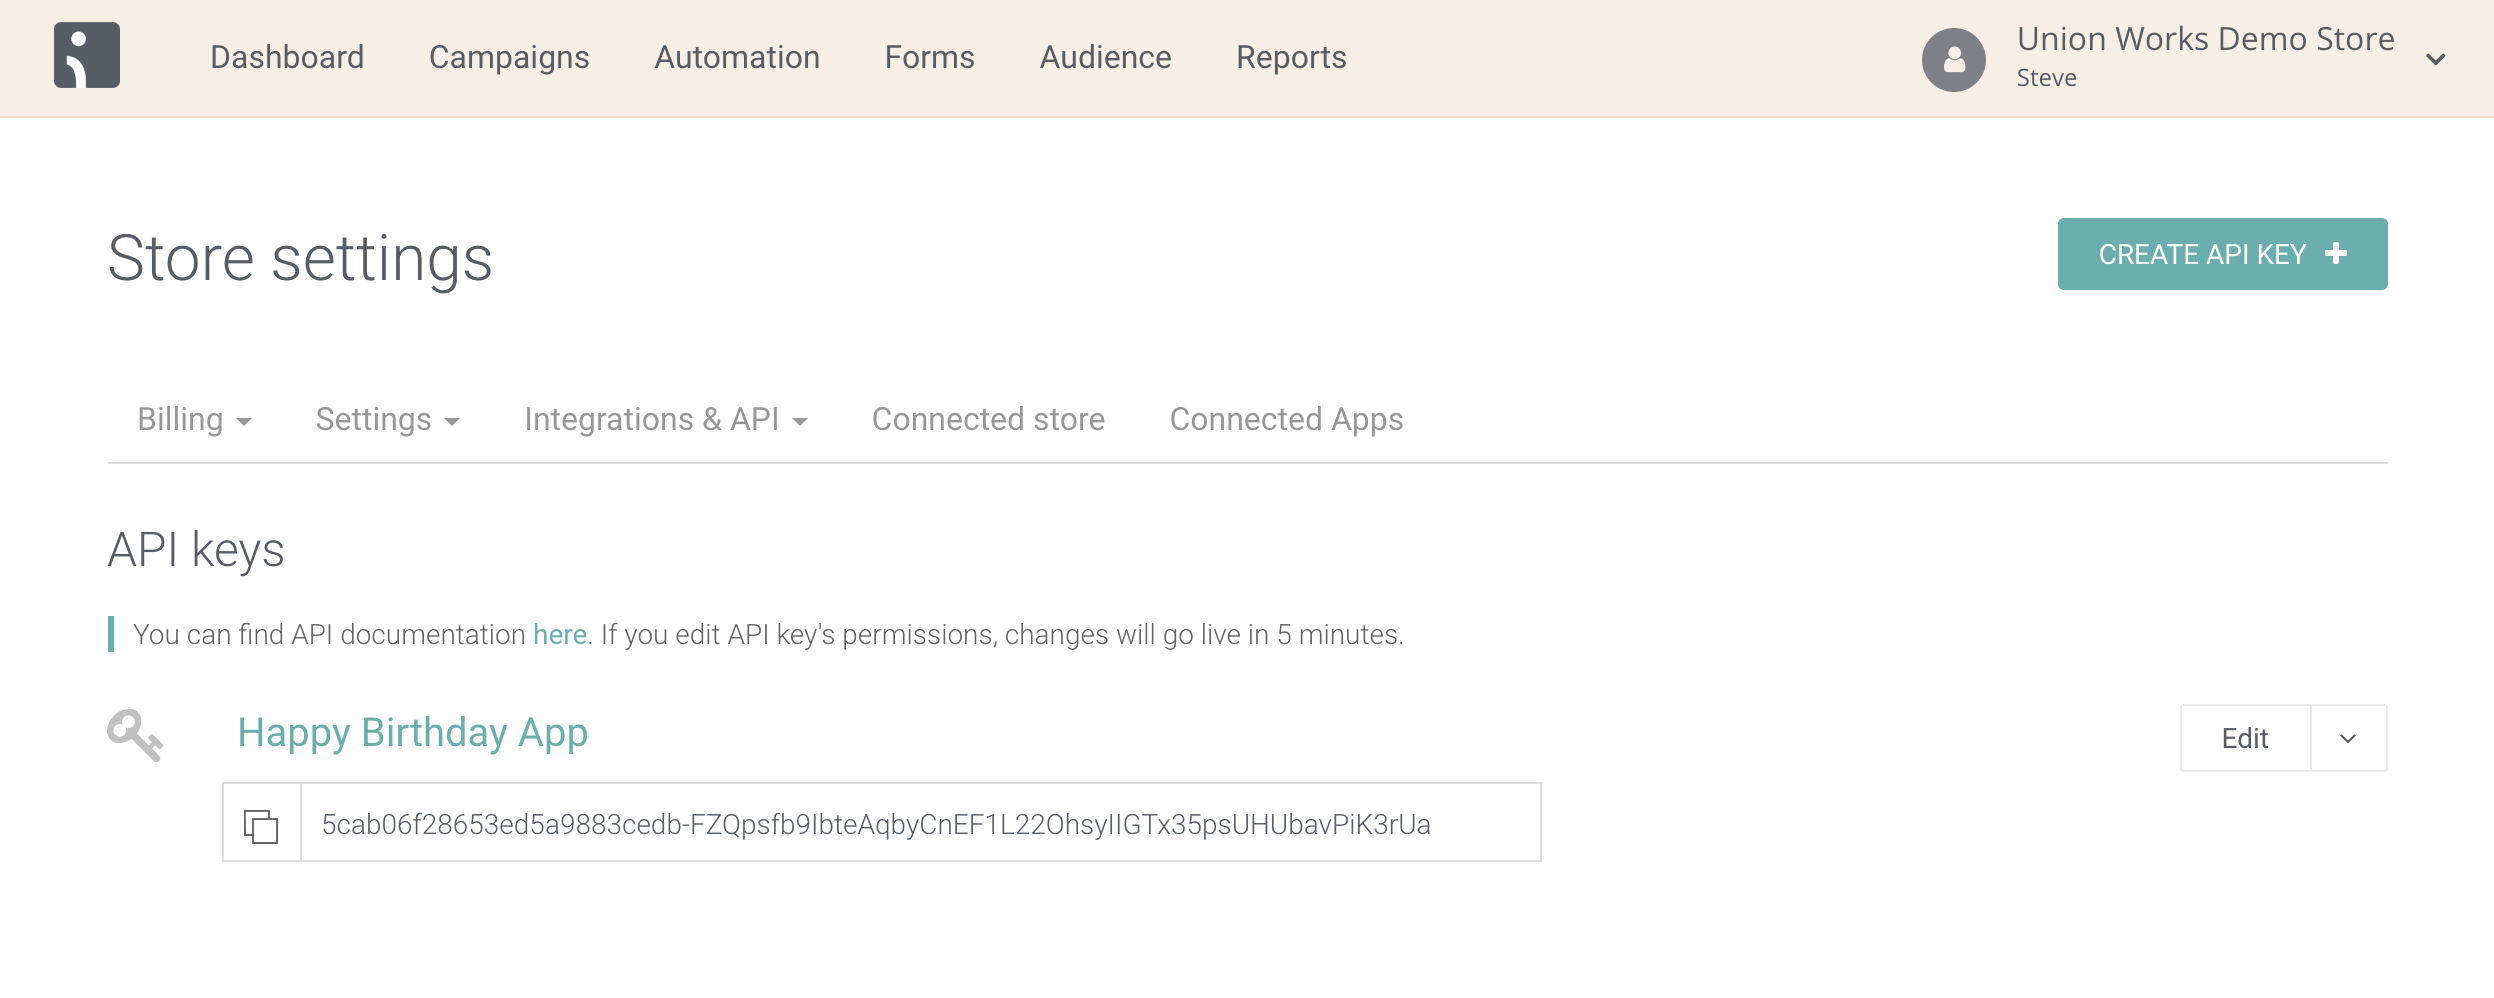Open the Campaigns menu item

point(509,58)
